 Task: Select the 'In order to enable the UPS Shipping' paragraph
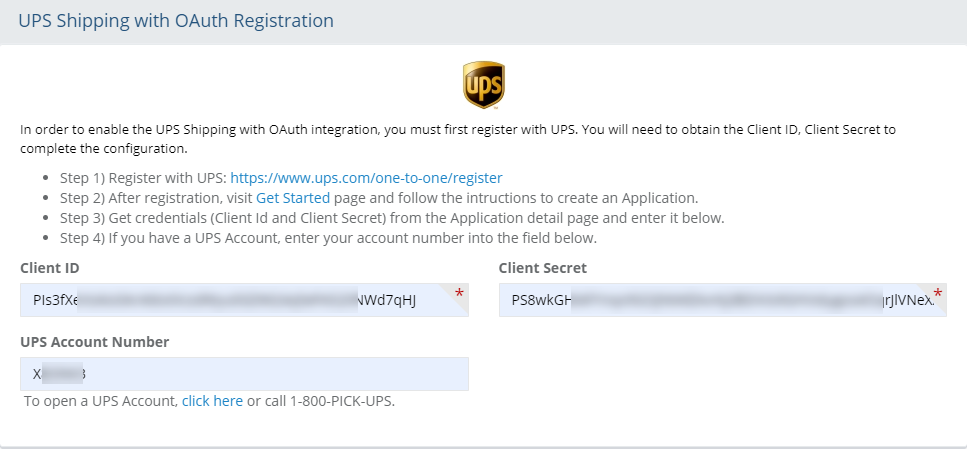tap(458, 139)
